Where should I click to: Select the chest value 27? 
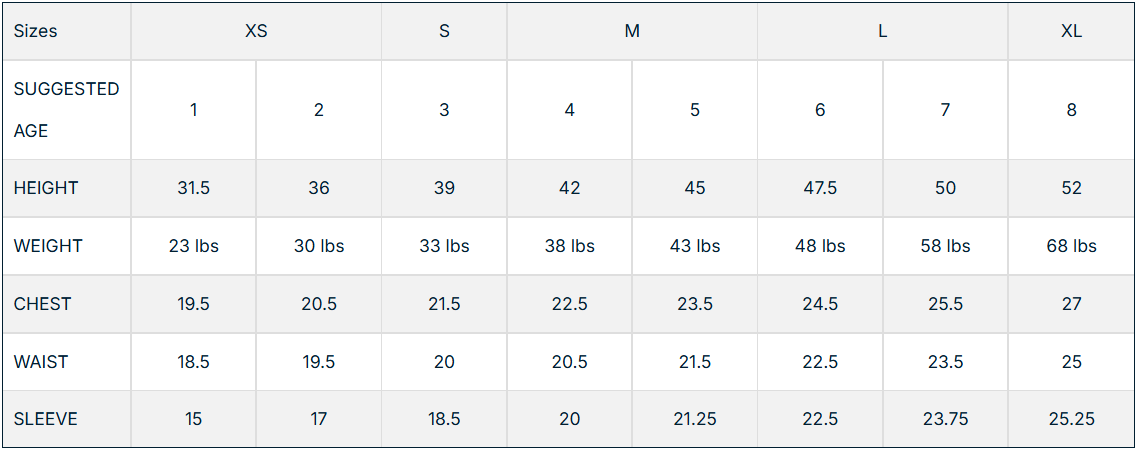tap(1071, 304)
